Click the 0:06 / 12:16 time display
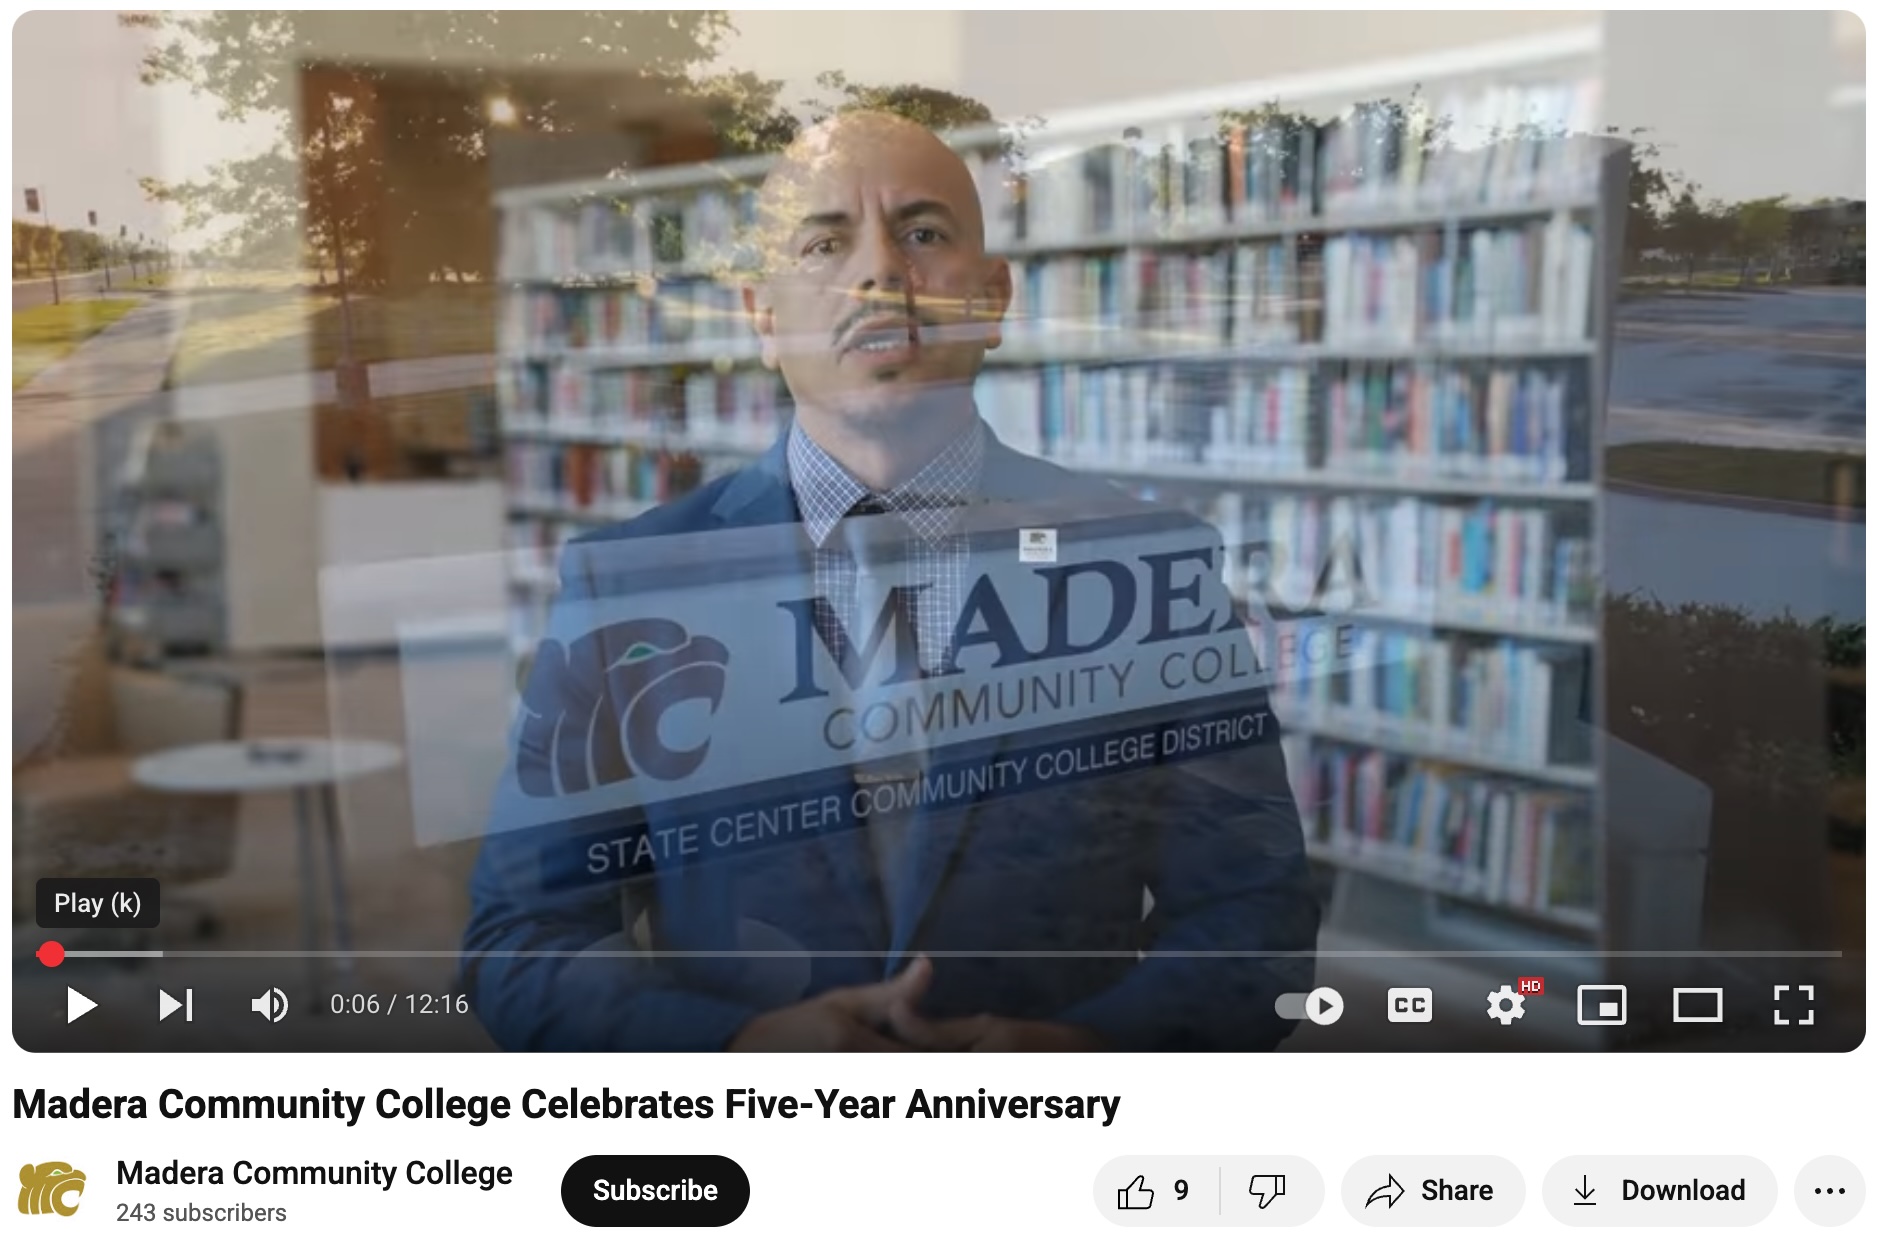 399,1005
